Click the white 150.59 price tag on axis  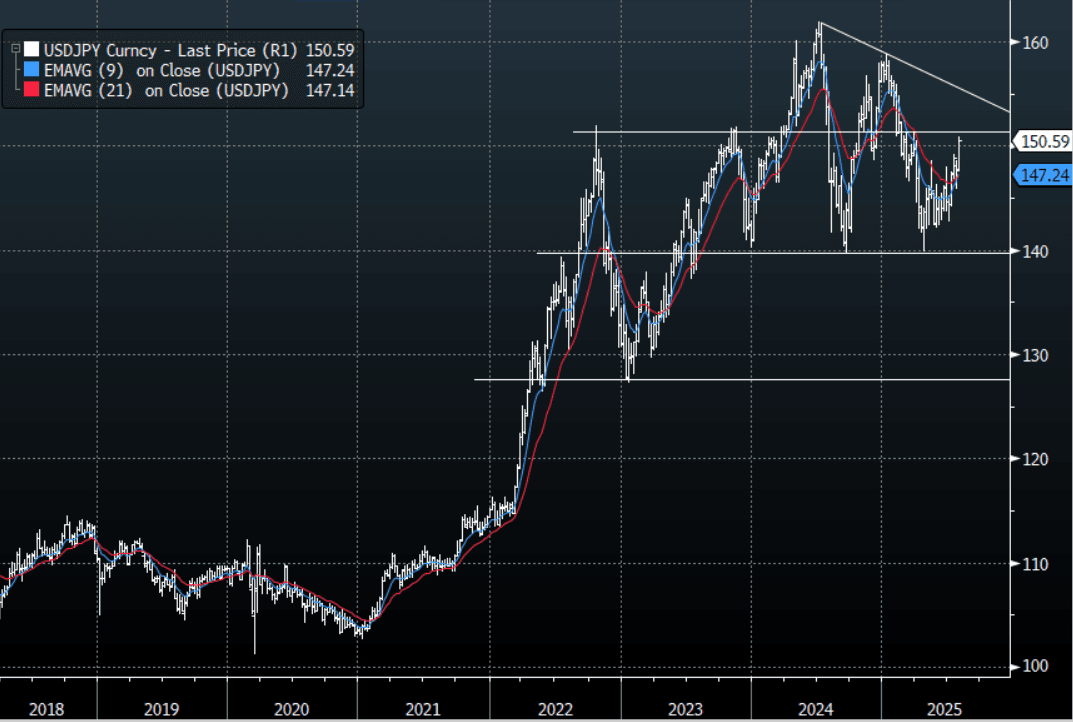1042,142
